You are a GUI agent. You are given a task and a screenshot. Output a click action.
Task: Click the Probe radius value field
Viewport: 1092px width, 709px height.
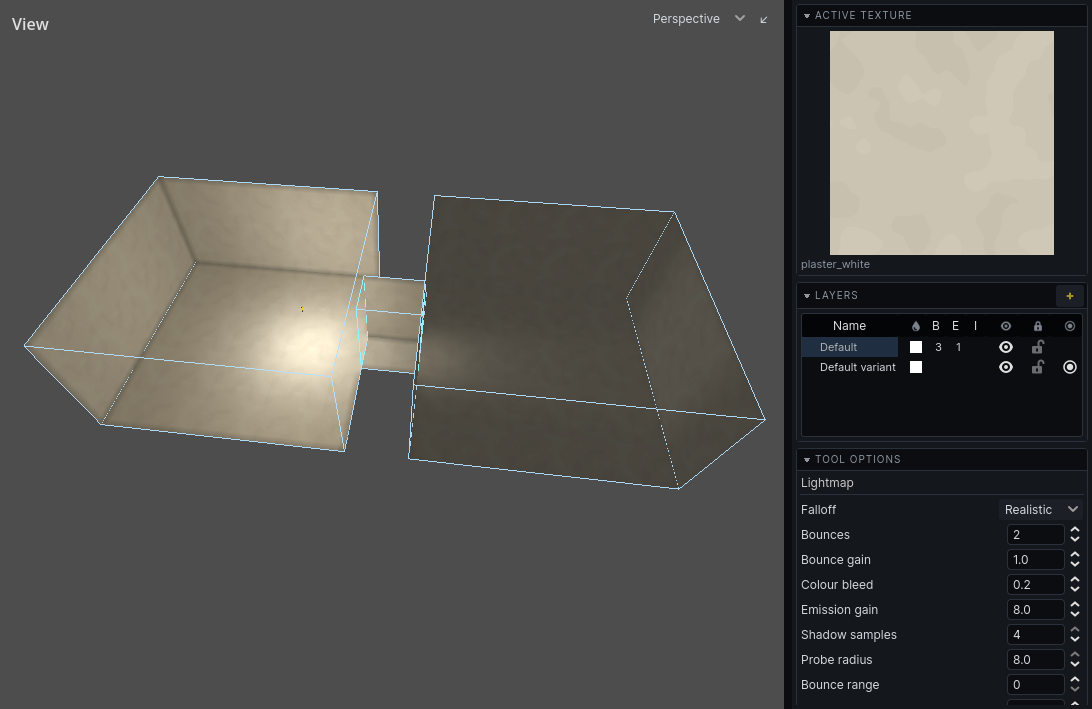[x=1036, y=660]
